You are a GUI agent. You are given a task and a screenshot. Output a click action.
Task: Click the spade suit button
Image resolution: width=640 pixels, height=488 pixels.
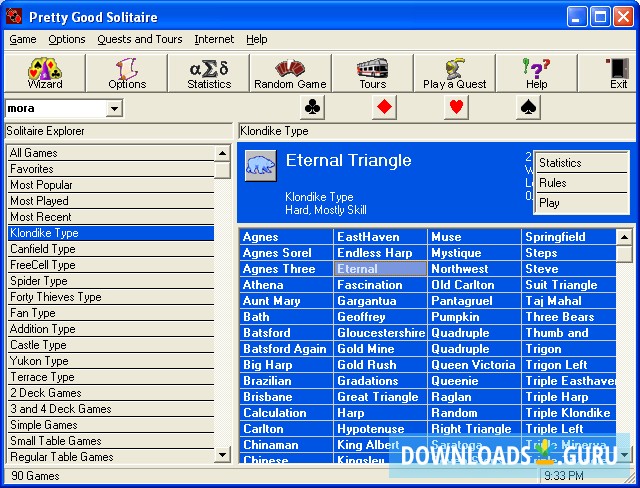pos(529,107)
